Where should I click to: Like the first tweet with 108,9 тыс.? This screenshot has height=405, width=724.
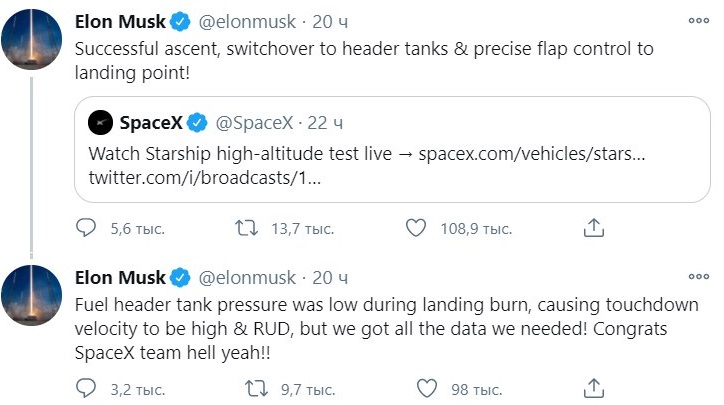(416, 229)
